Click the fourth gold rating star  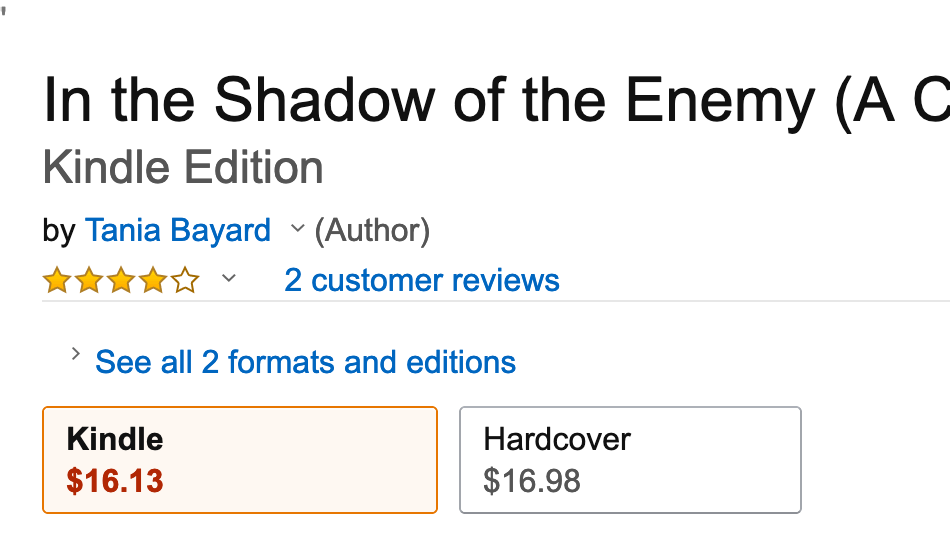(152, 281)
